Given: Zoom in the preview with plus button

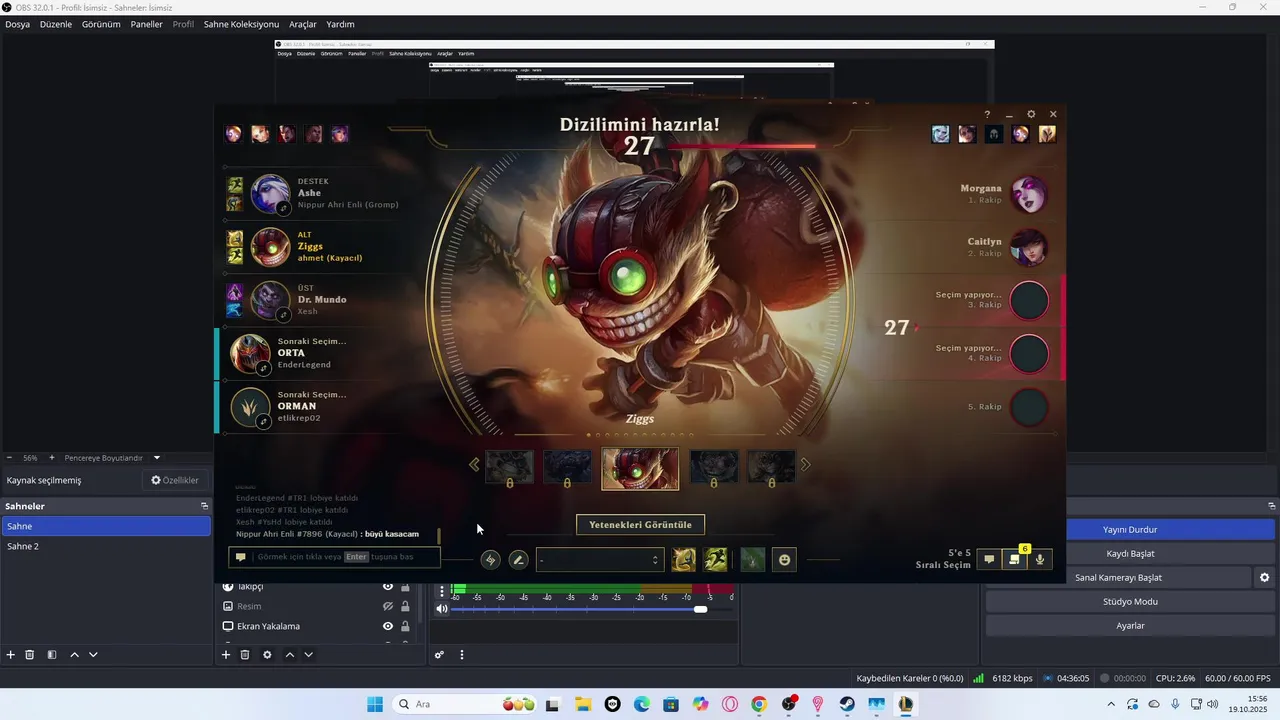Looking at the screenshot, I should click(x=52, y=458).
